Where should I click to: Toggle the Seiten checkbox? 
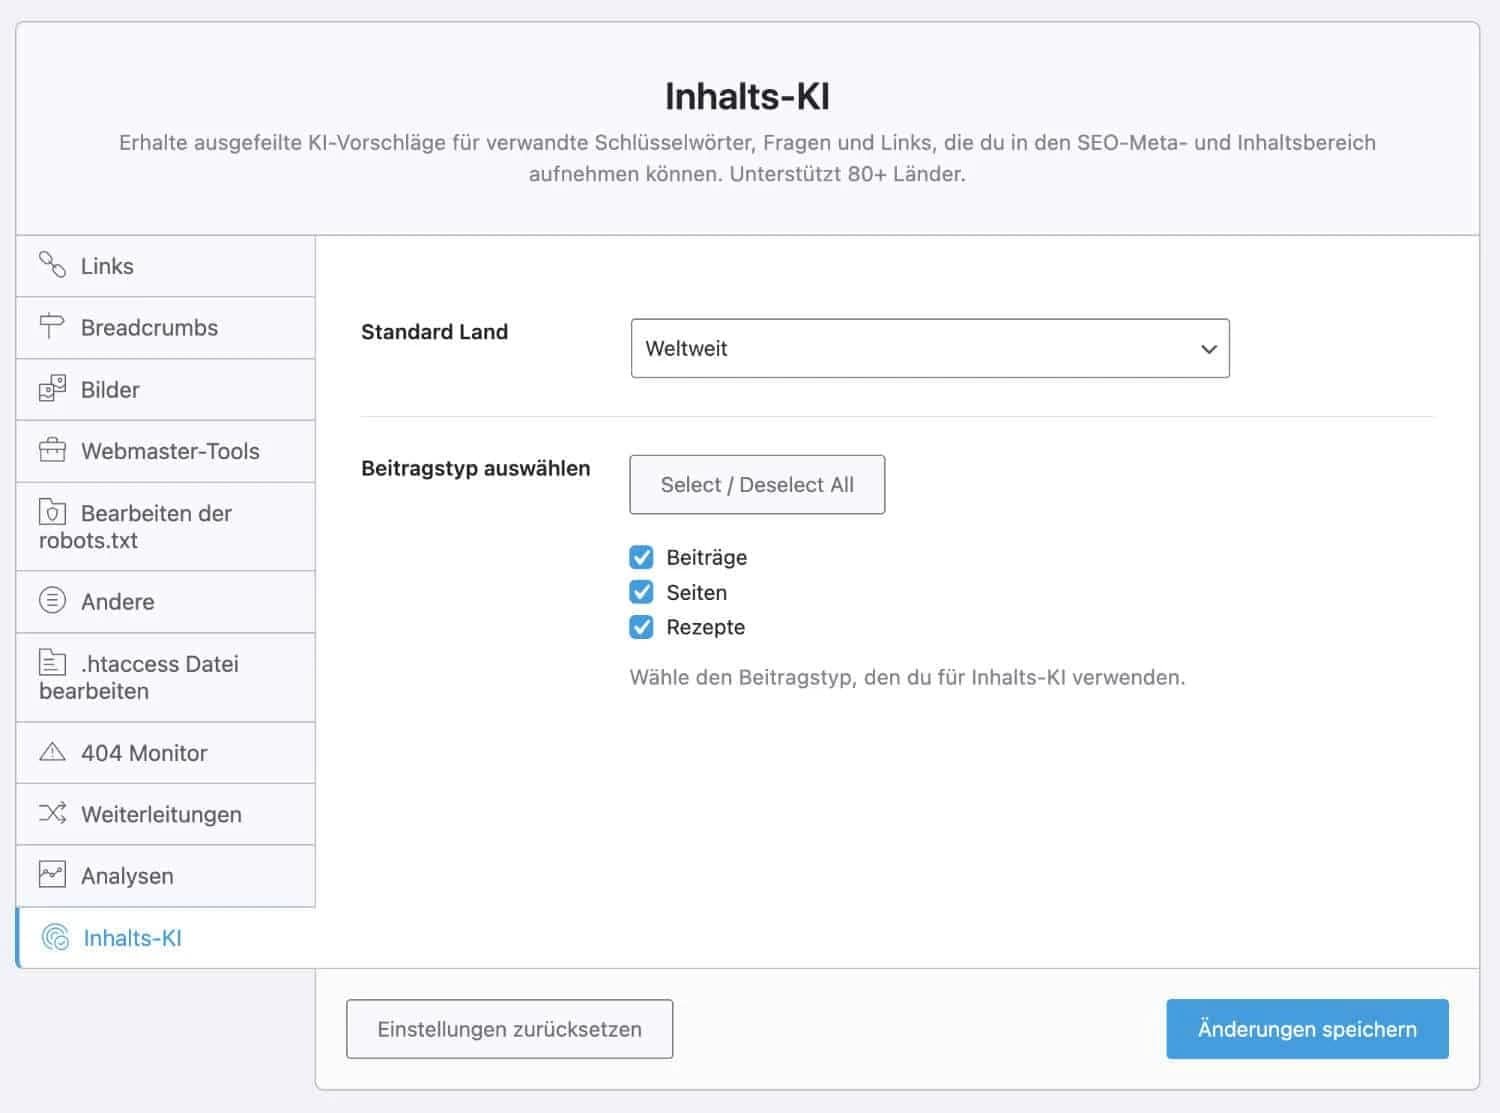pos(641,592)
